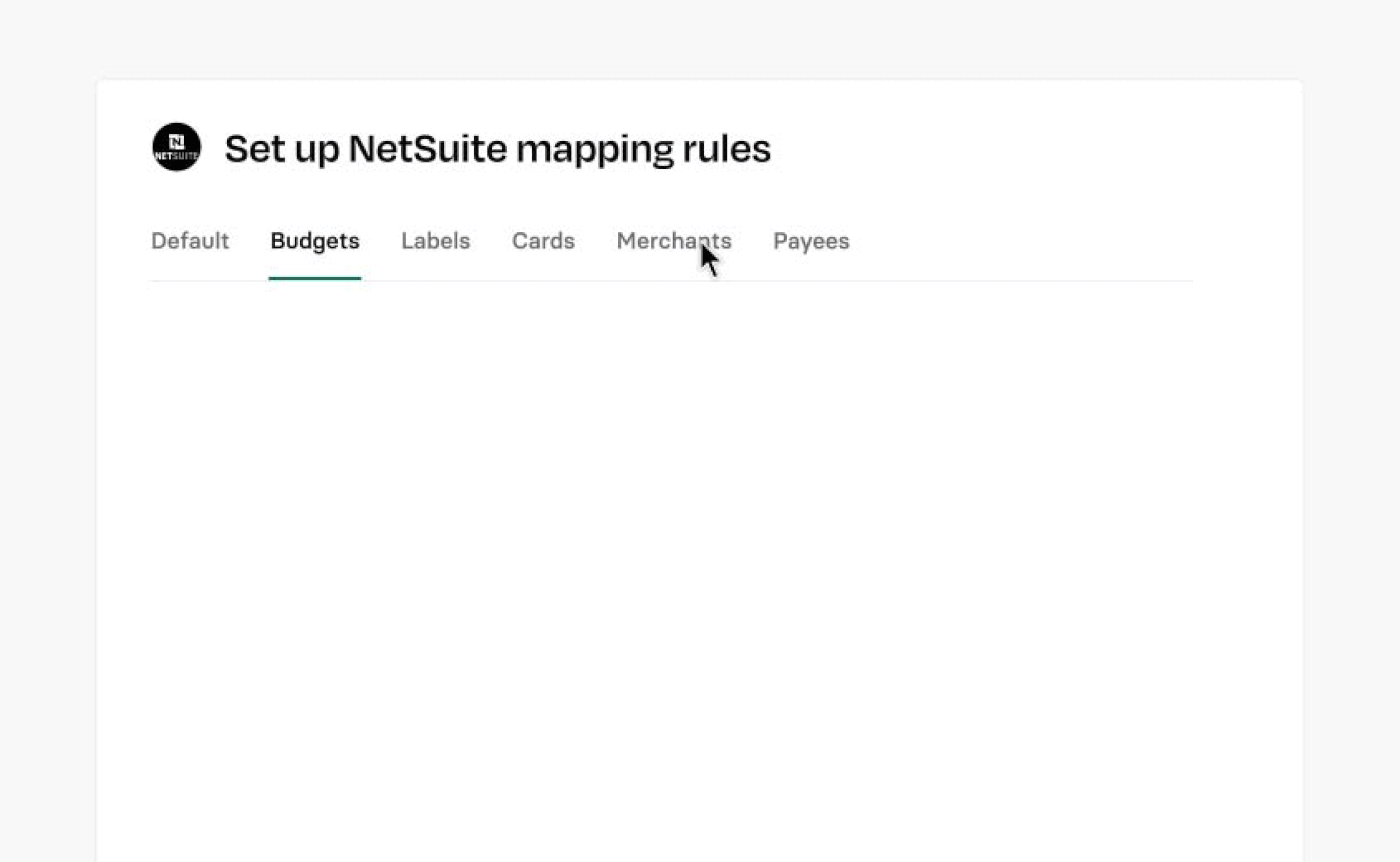View mapping rules for Cards
Screen dimensions: 1400x862
[x=543, y=241]
